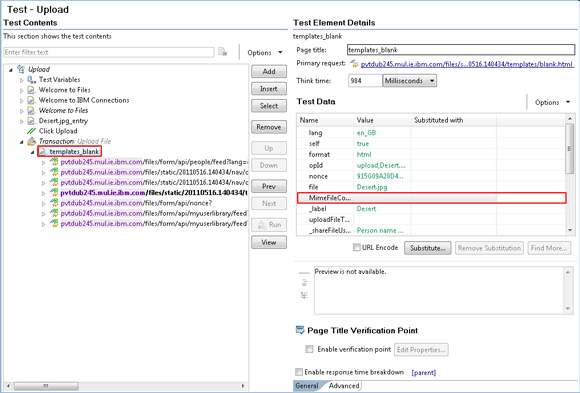Click the Remove button
The image size is (580, 393).
pyautogui.click(x=269, y=127)
